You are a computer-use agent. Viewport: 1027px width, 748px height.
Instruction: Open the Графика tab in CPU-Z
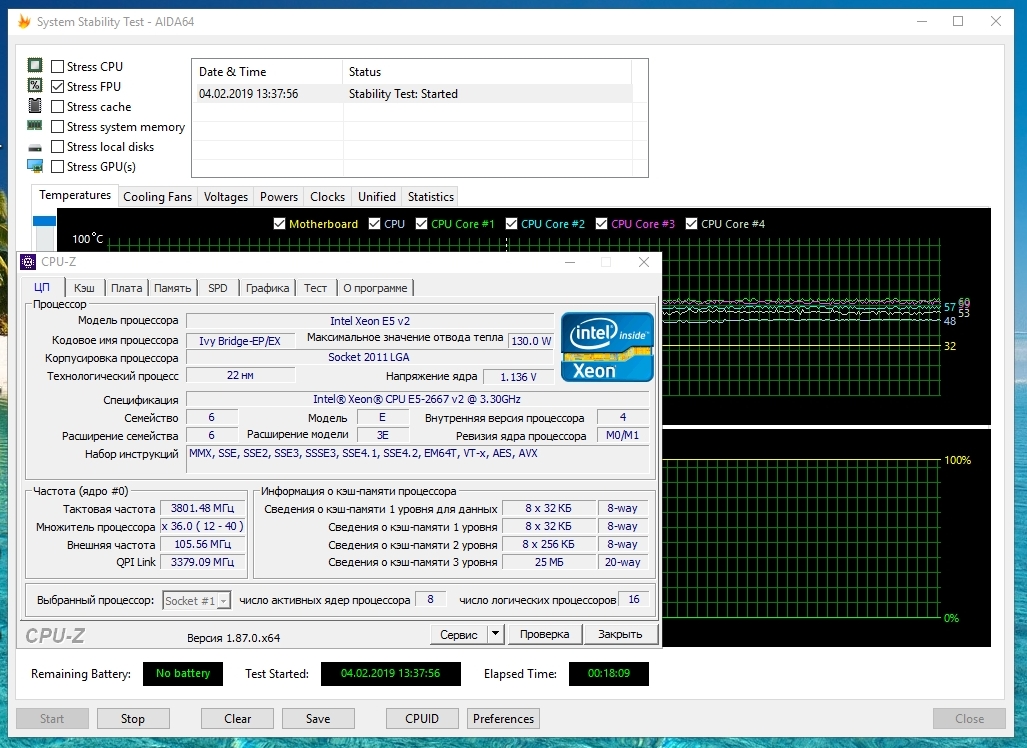(267, 288)
